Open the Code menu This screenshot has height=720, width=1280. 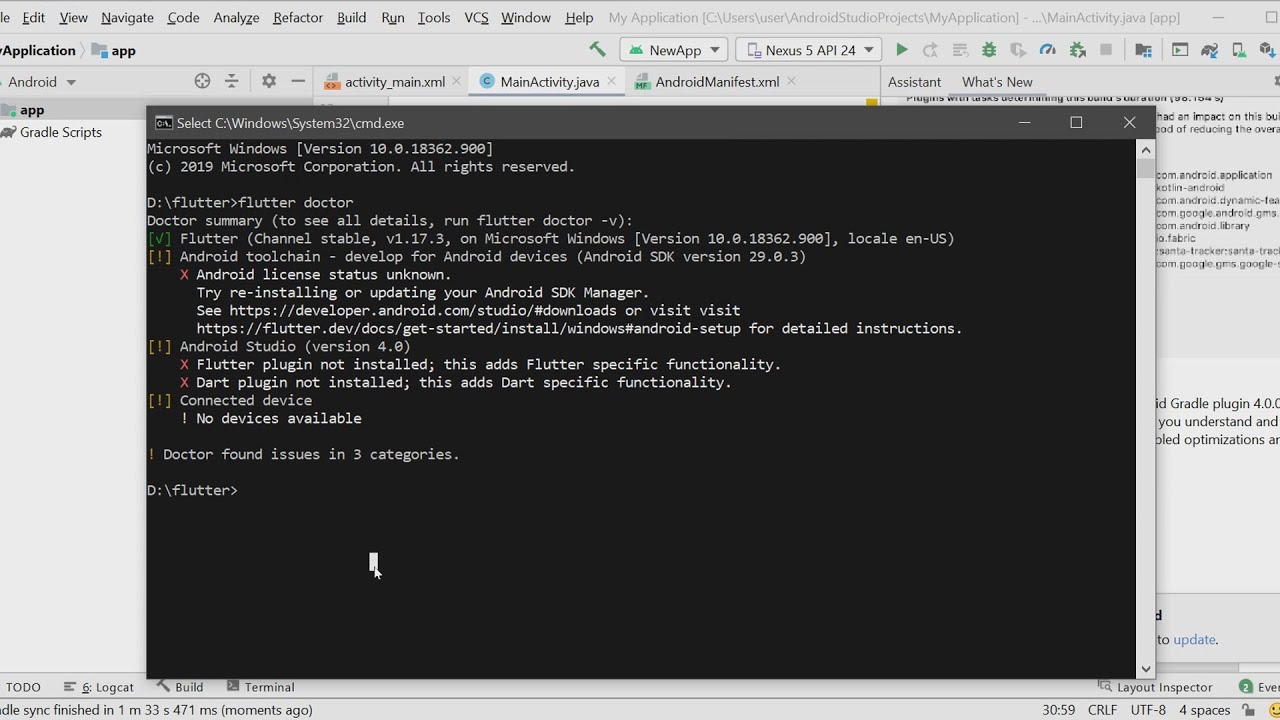pyautogui.click(x=183, y=17)
